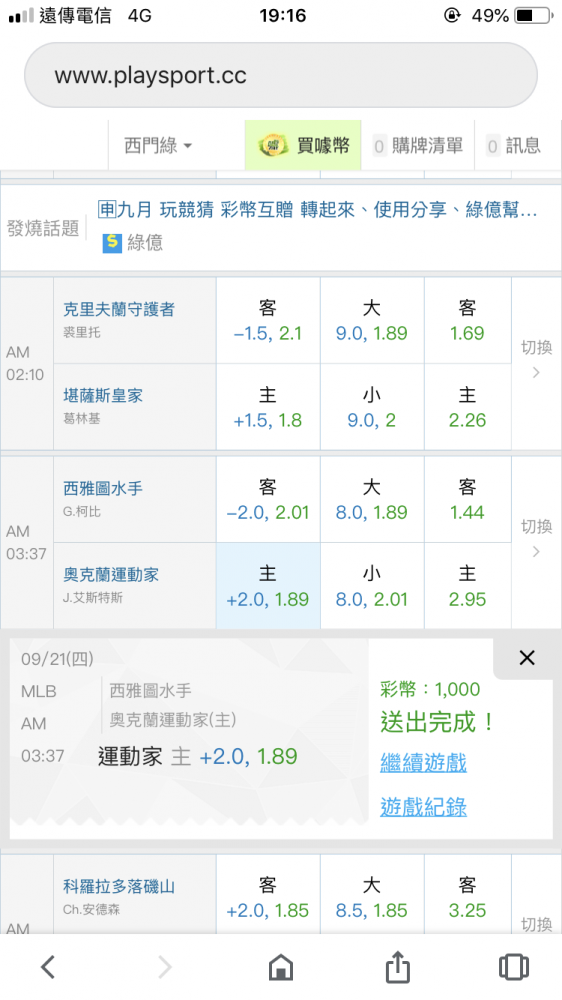Tap the battery icon in status bar
This screenshot has width=562, height=1000.
click(534, 15)
